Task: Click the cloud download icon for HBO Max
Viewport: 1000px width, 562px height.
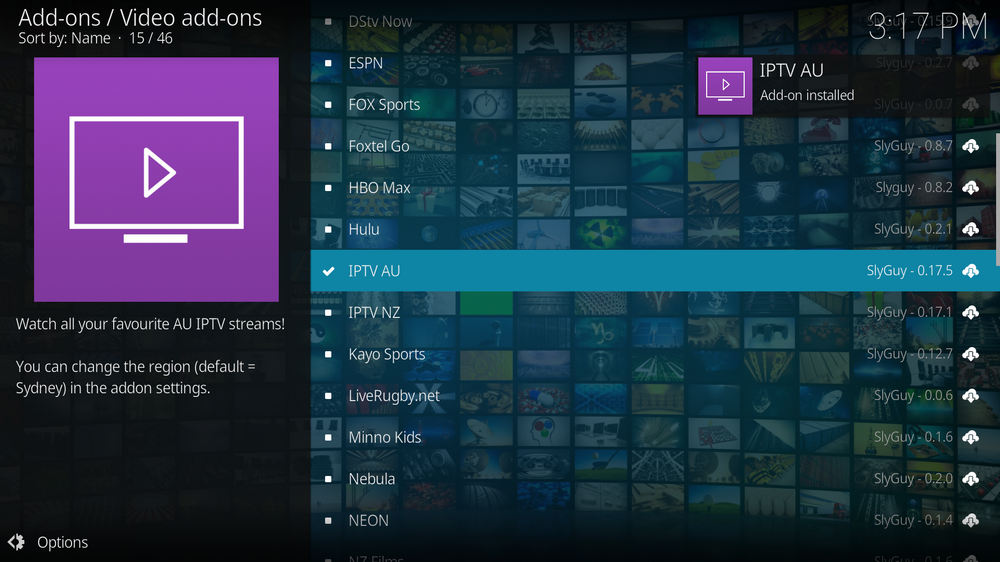Action: pos(970,188)
